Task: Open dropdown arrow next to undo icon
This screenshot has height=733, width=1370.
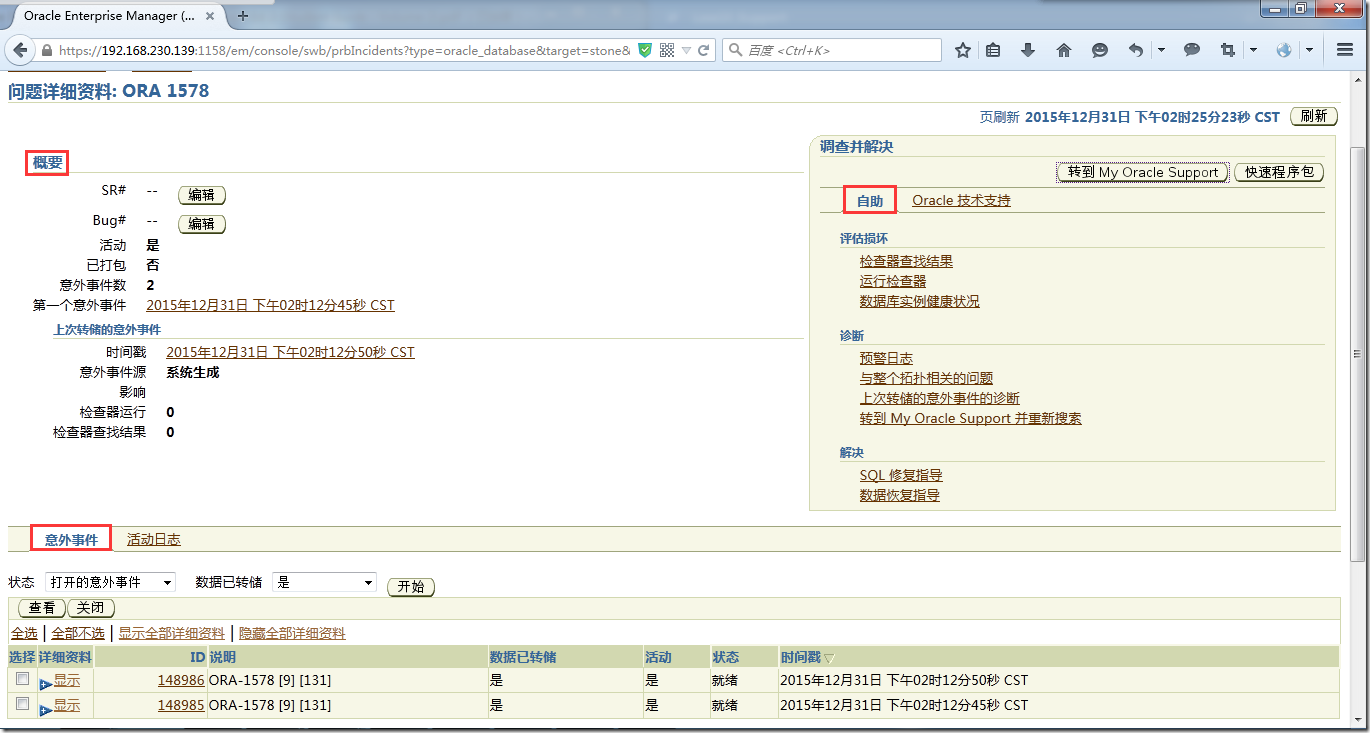Action: (1162, 50)
